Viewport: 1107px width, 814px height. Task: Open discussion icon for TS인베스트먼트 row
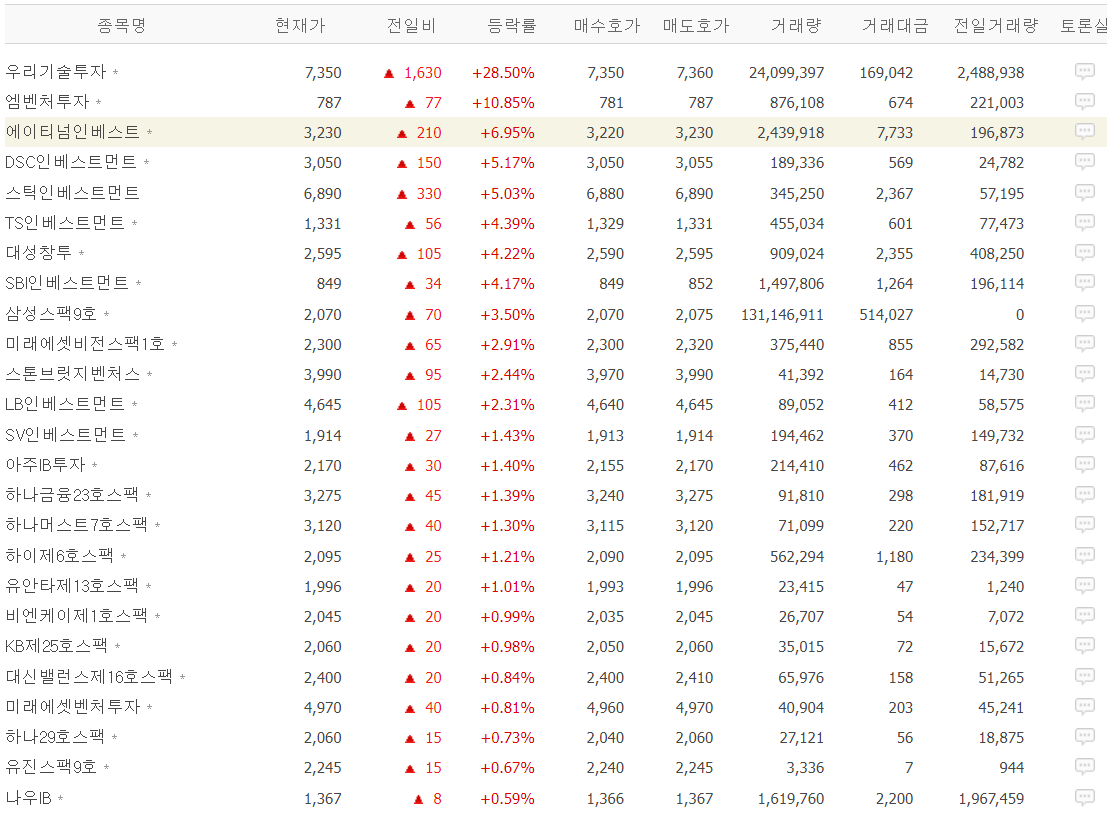pos(1084,222)
